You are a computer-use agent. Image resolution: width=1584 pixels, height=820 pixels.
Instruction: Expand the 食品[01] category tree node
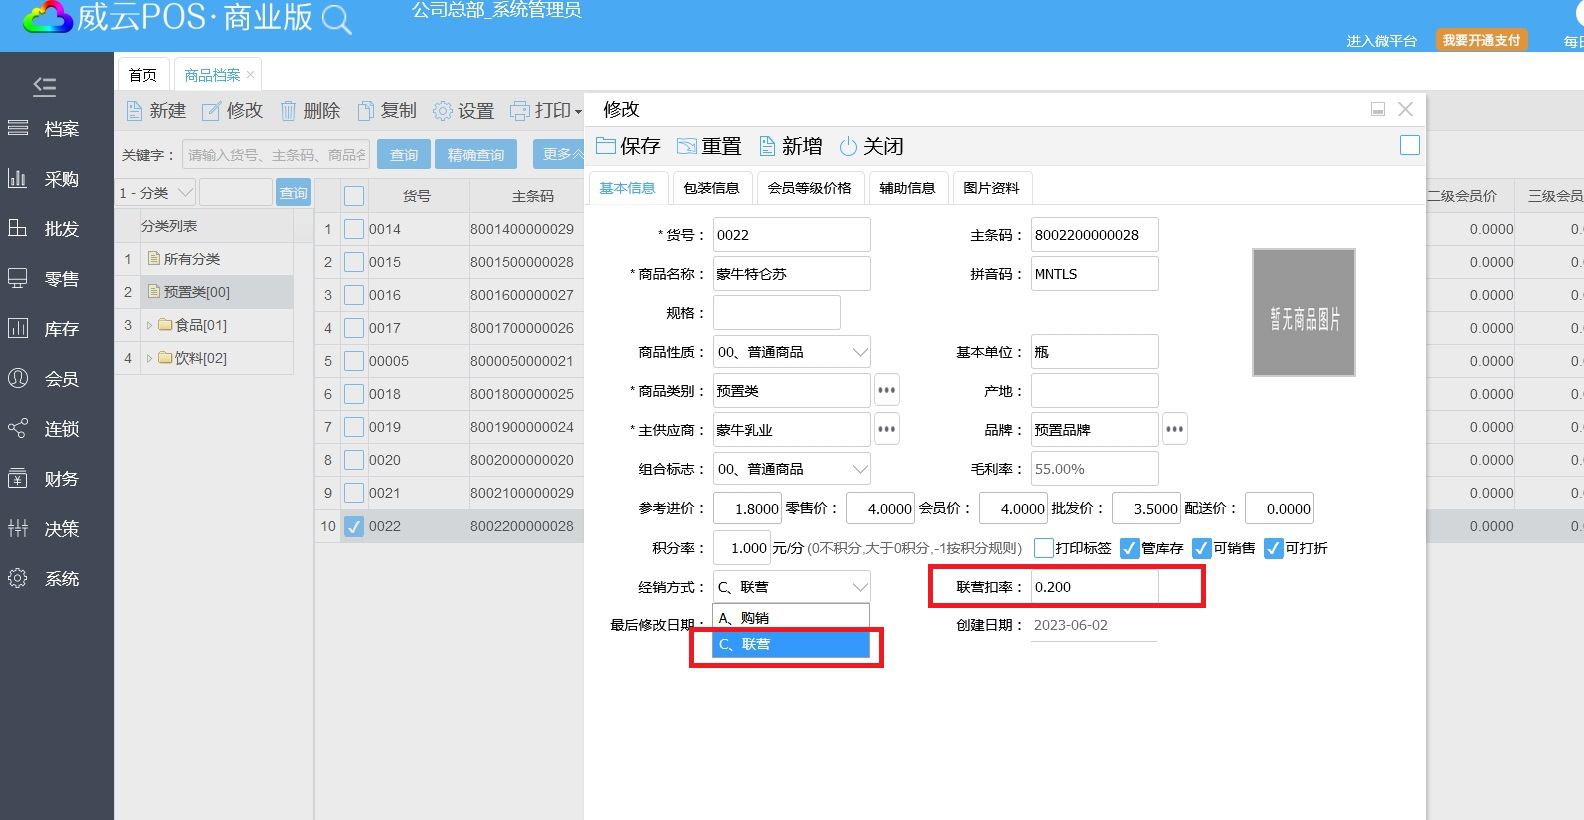(150, 325)
